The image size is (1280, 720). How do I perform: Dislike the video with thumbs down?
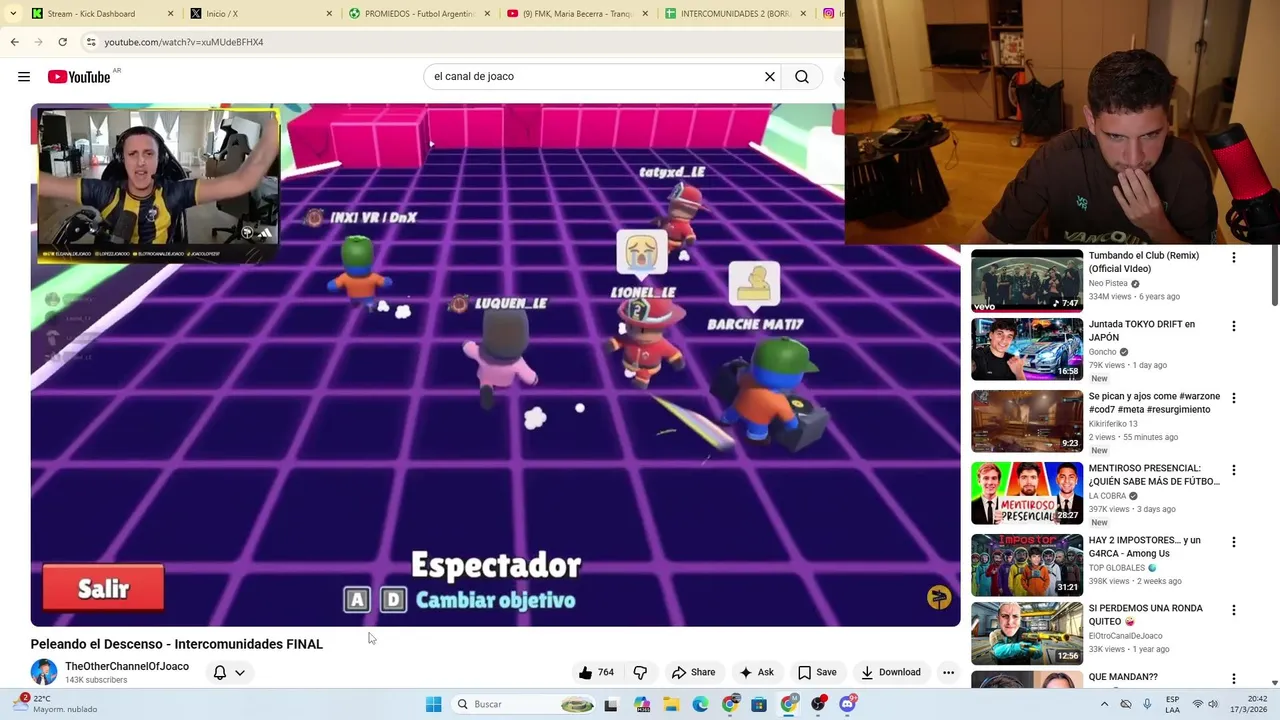click(x=640, y=672)
